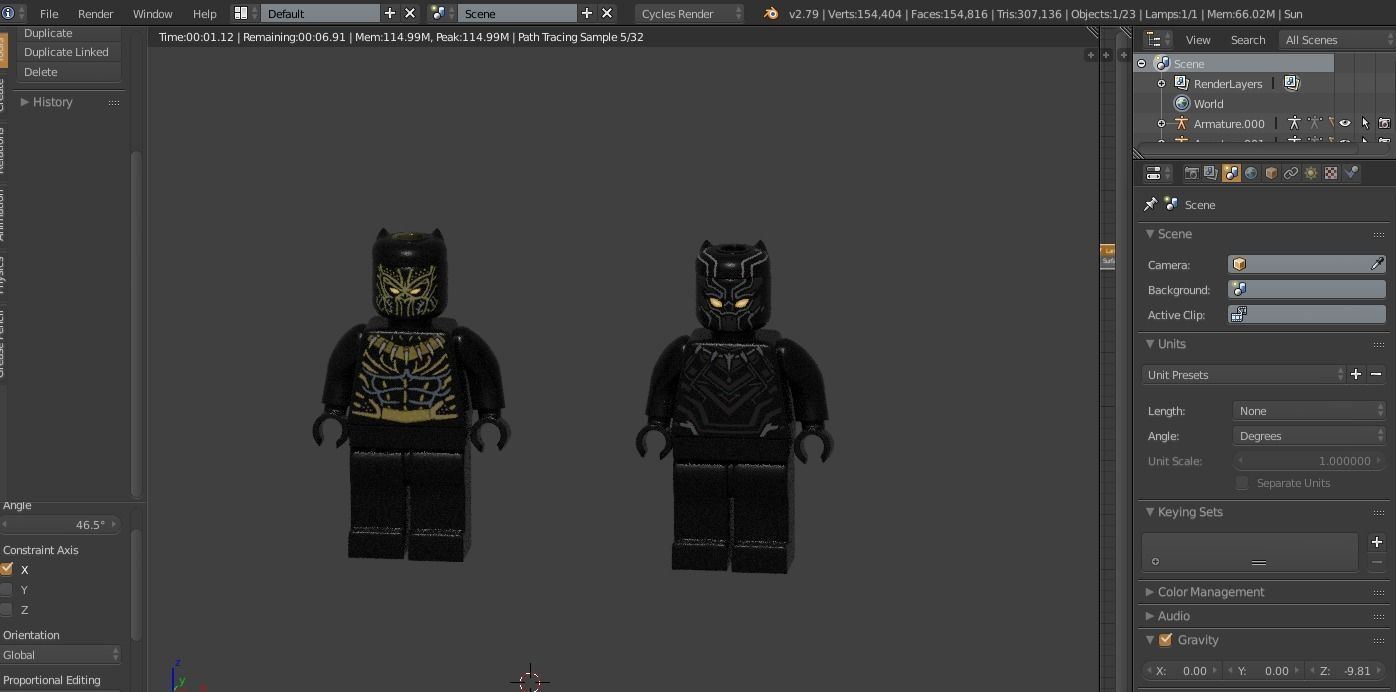Collapse the Scene tree node

(1142, 63)
